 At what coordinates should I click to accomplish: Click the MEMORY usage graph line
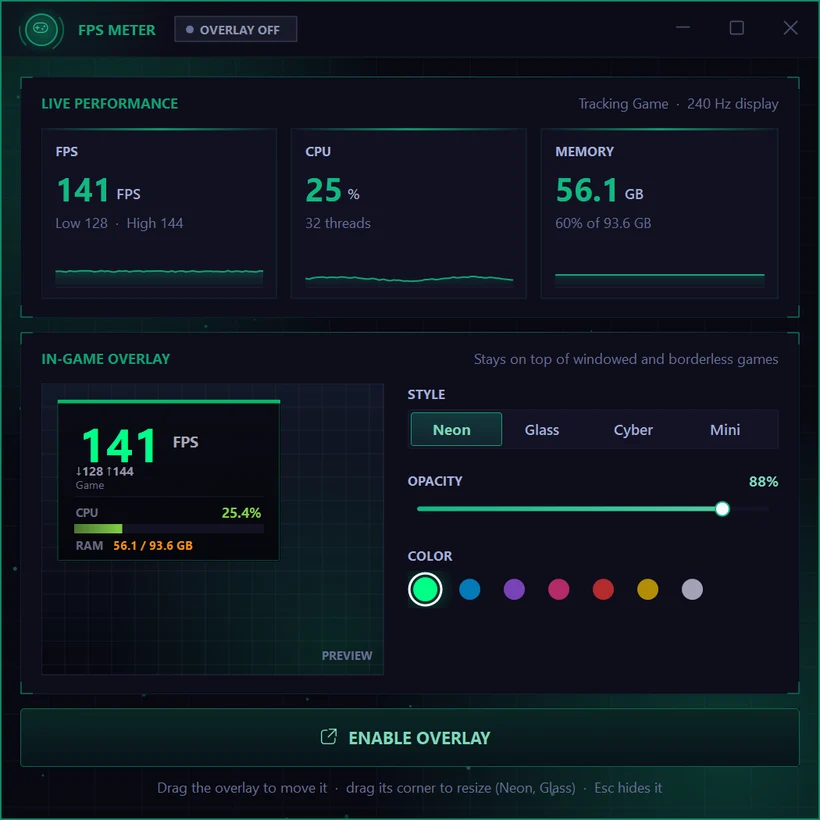tap(659, 279)
